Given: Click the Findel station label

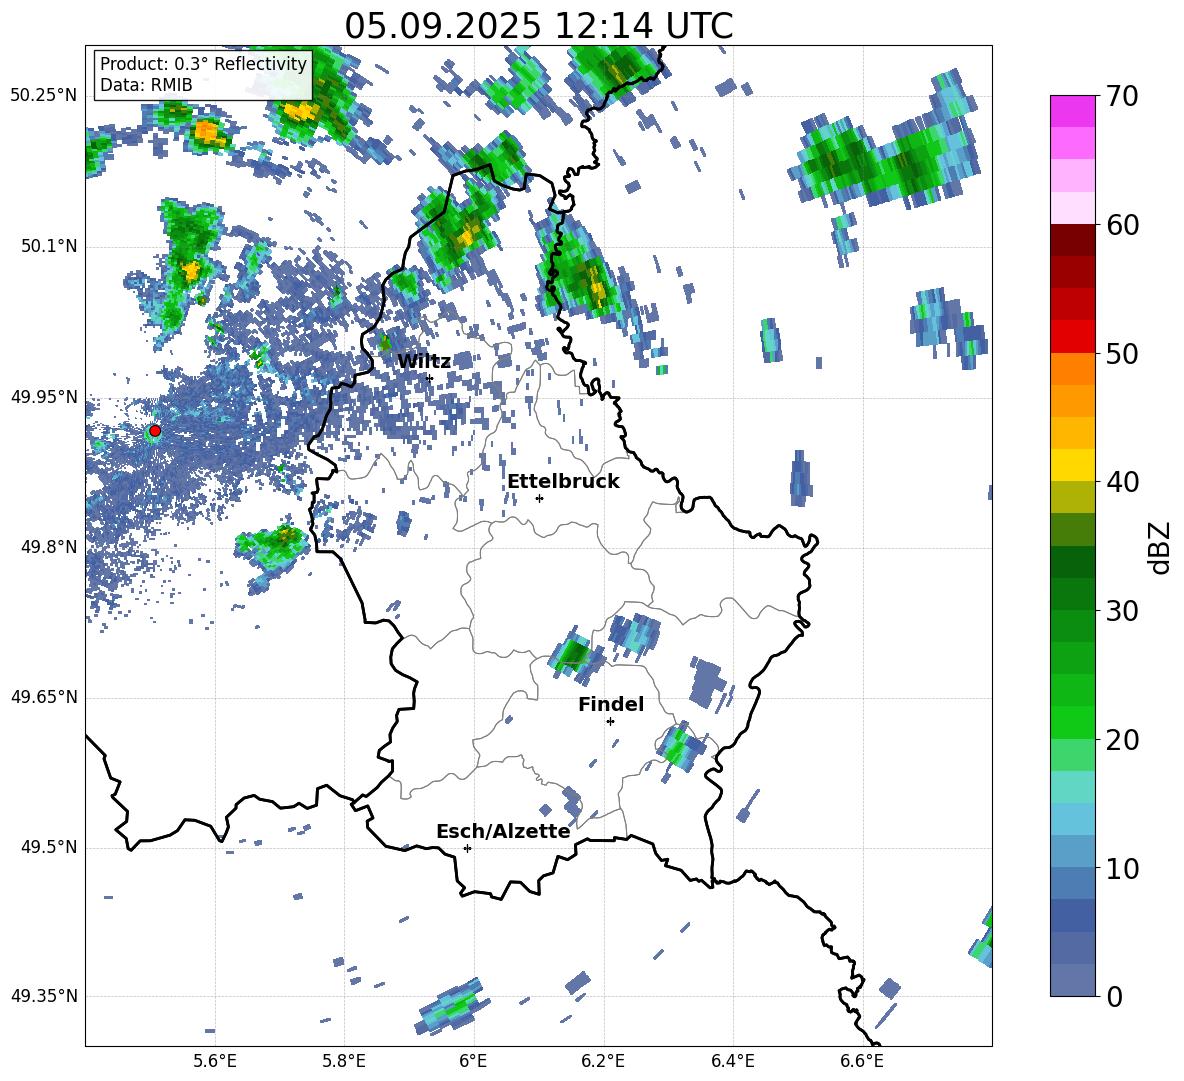Looking at the screenshot, I should click(x=611, y=704).
